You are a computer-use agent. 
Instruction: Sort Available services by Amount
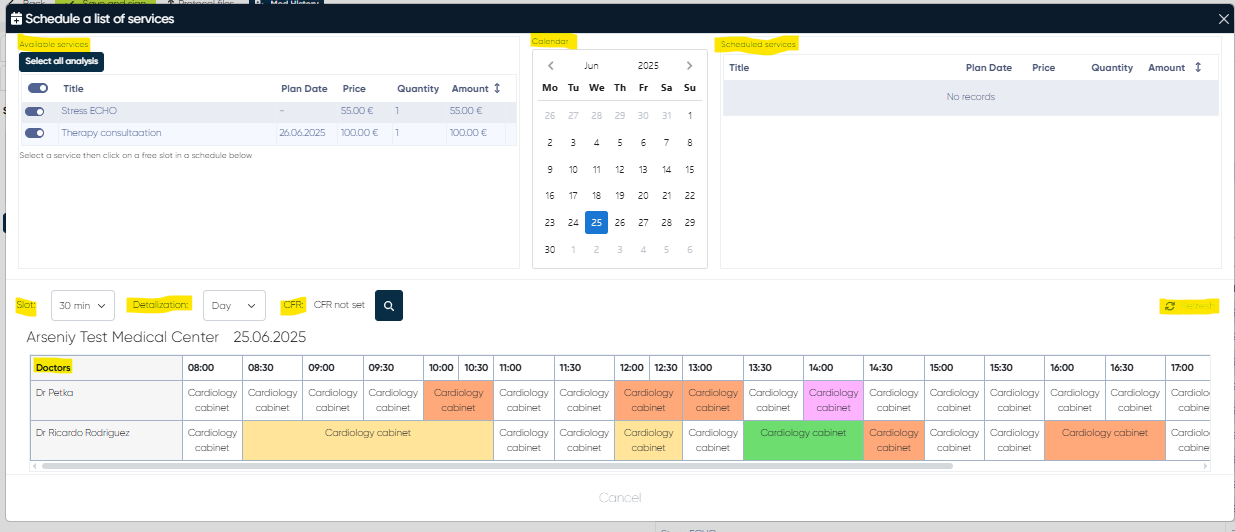coord(497,89)
